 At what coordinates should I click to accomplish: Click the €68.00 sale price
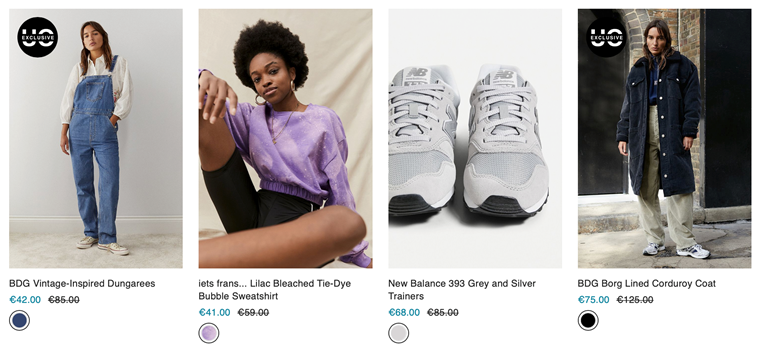click(x=404, y=313)
